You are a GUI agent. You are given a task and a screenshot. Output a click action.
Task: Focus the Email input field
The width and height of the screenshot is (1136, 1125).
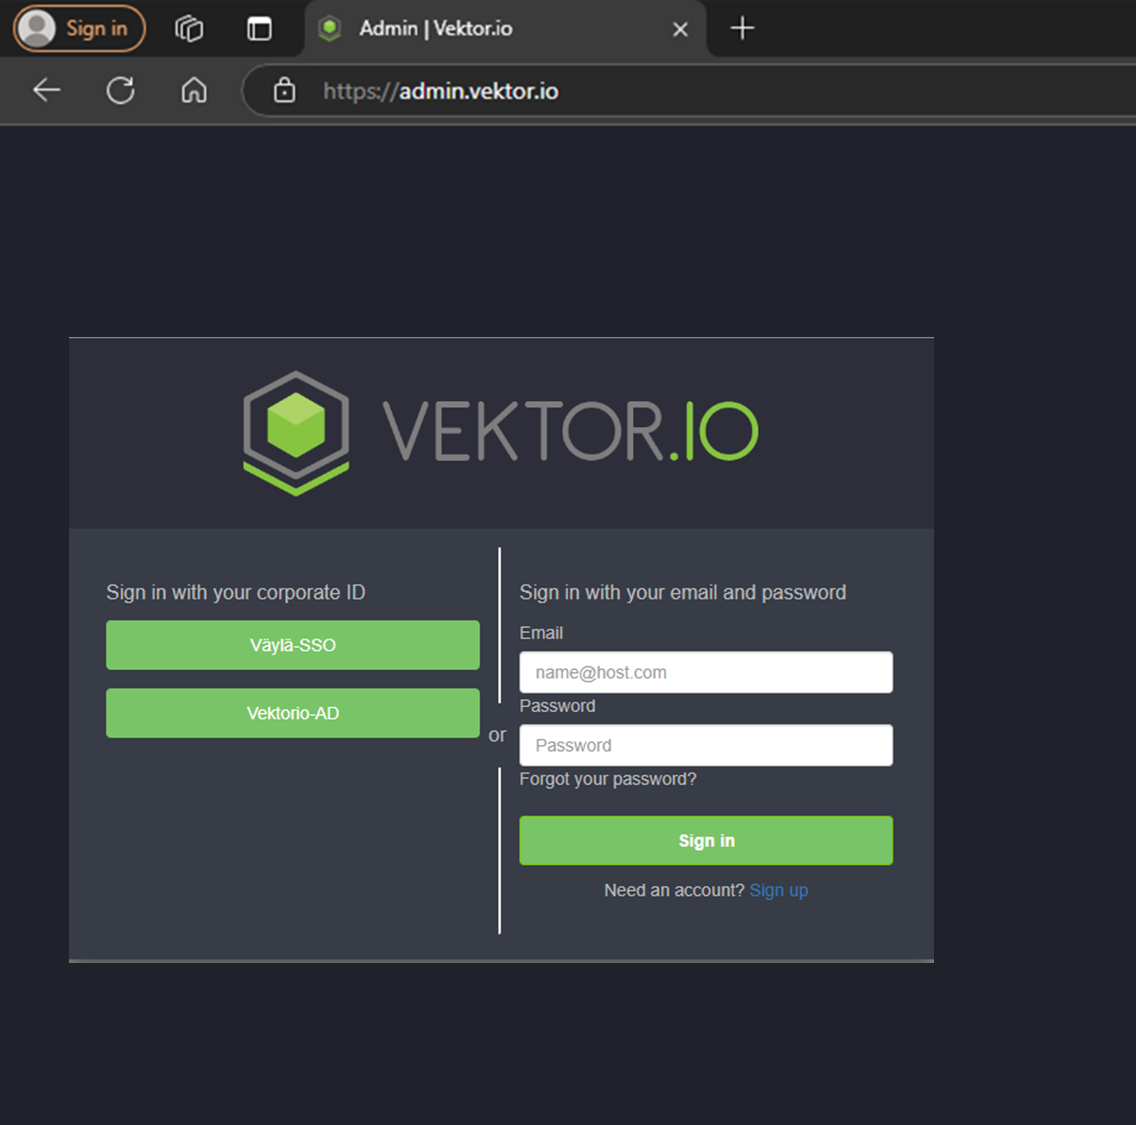click(706, 672)
